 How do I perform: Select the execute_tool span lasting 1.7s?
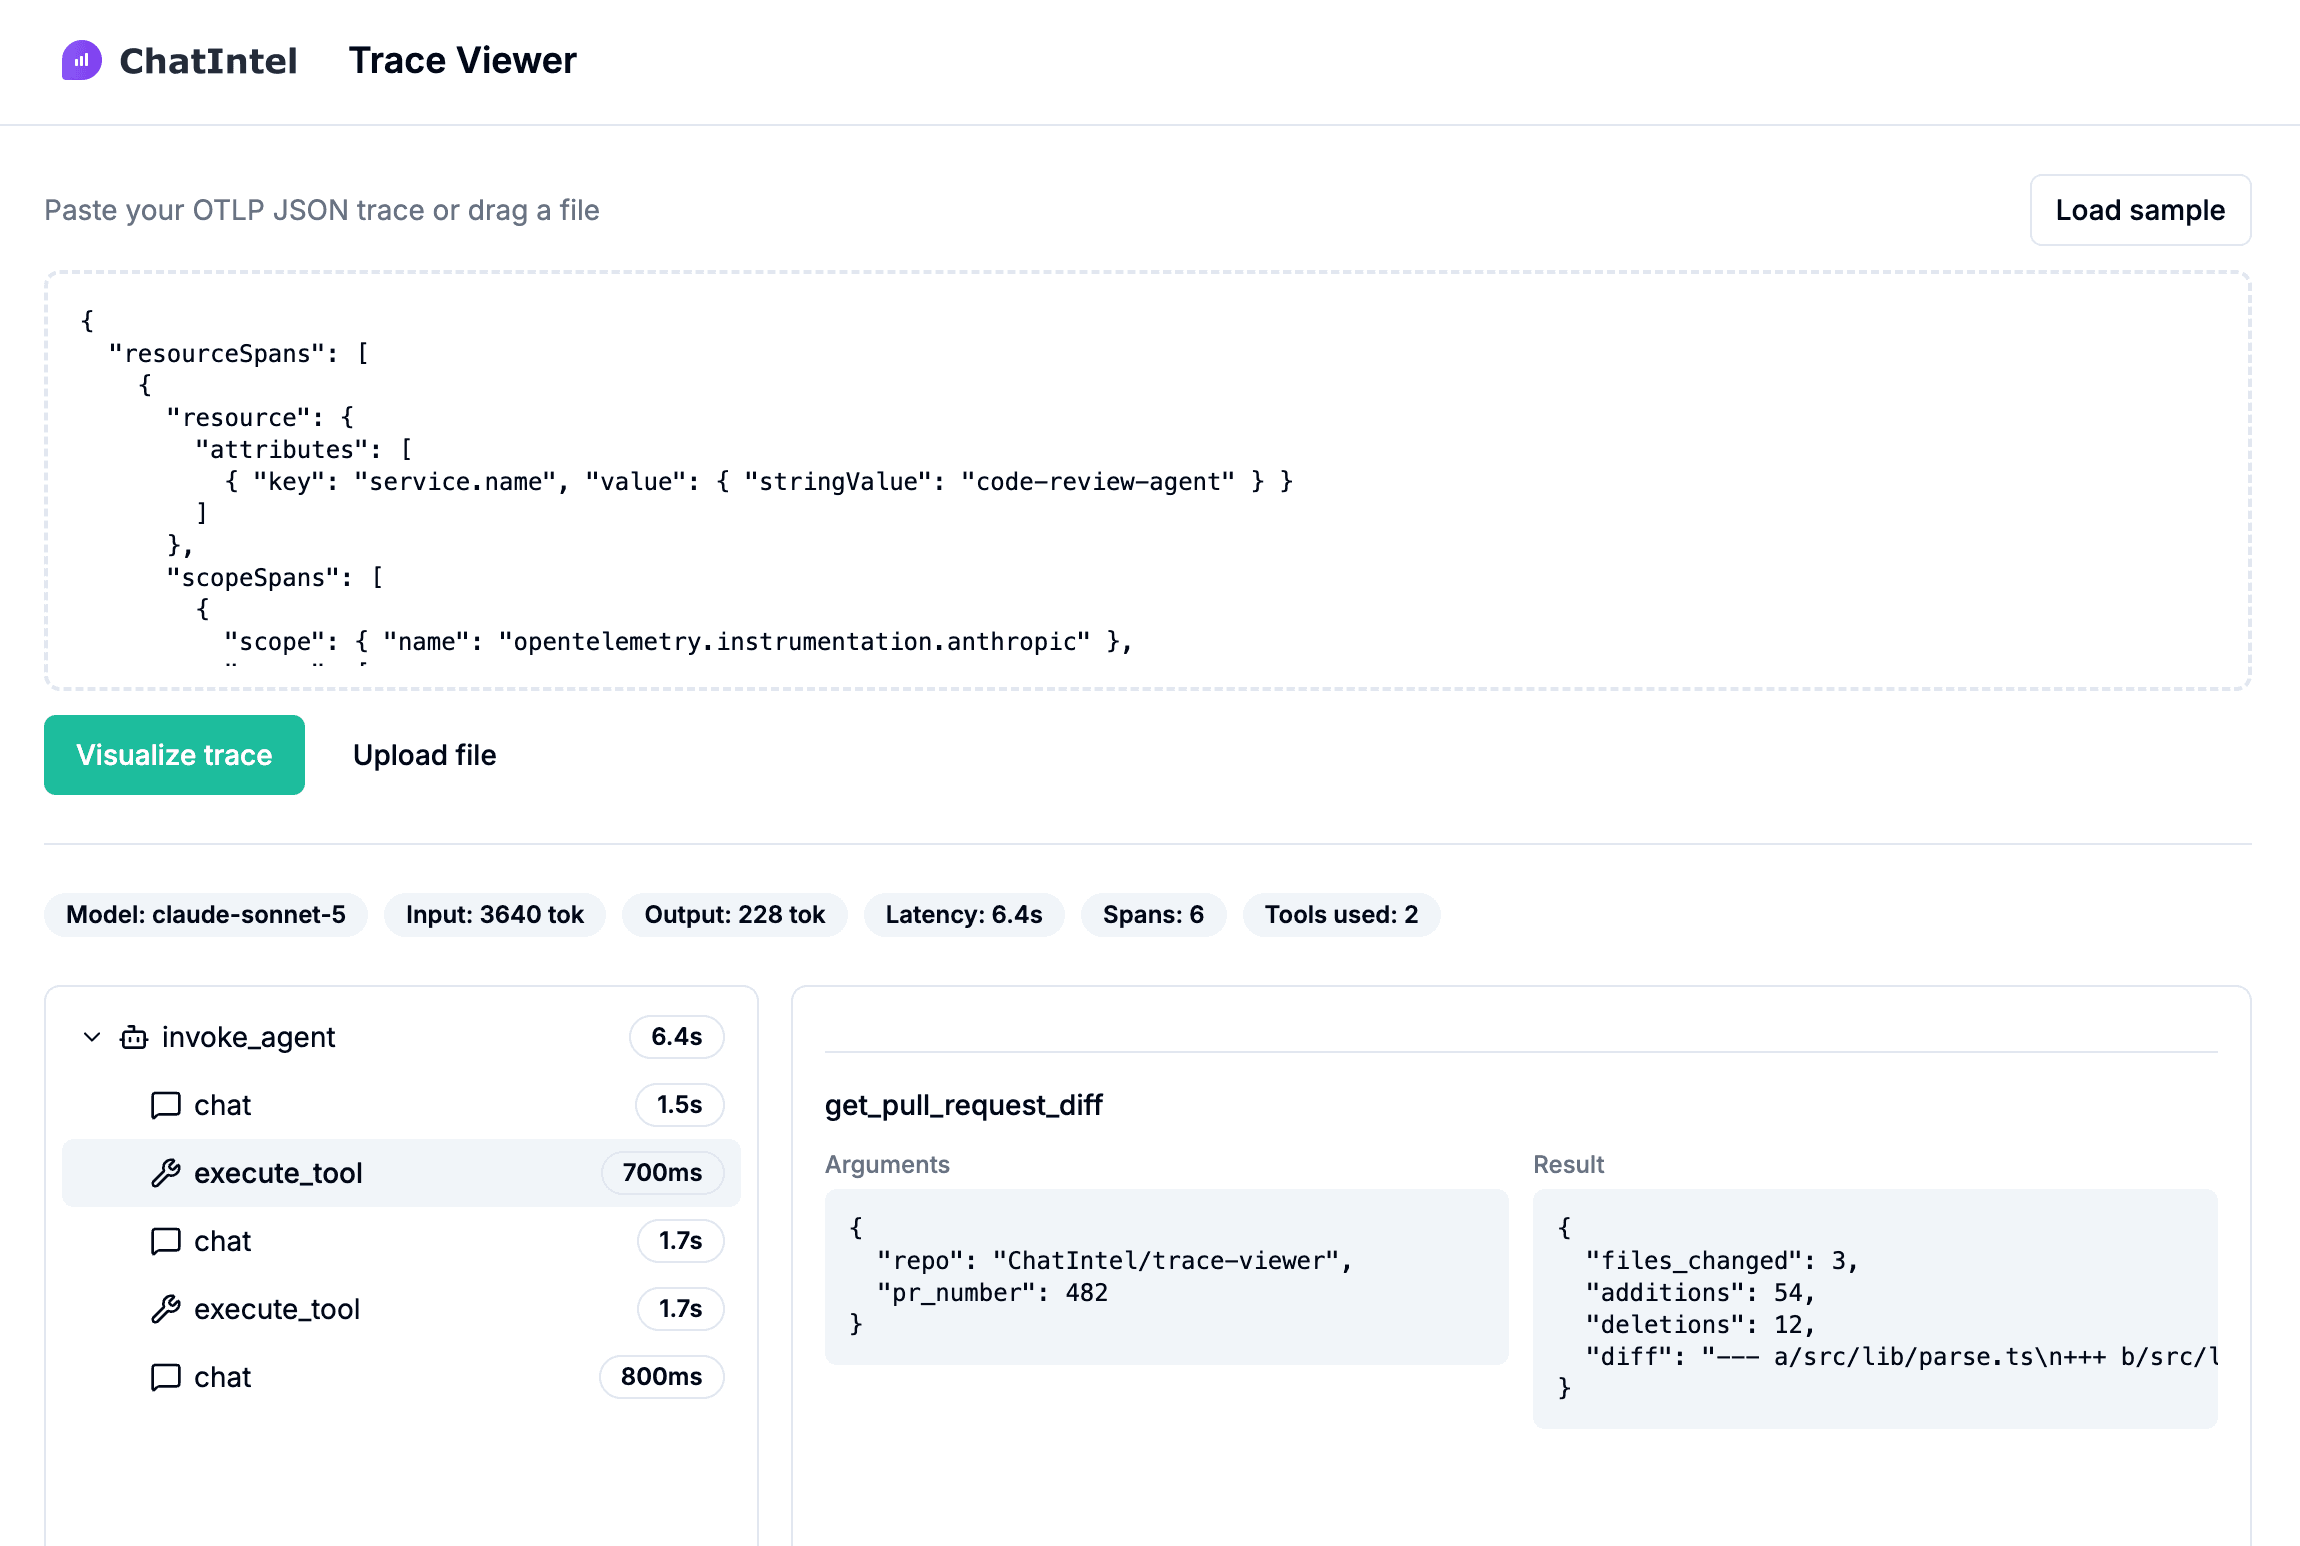tap(401, 1309)
